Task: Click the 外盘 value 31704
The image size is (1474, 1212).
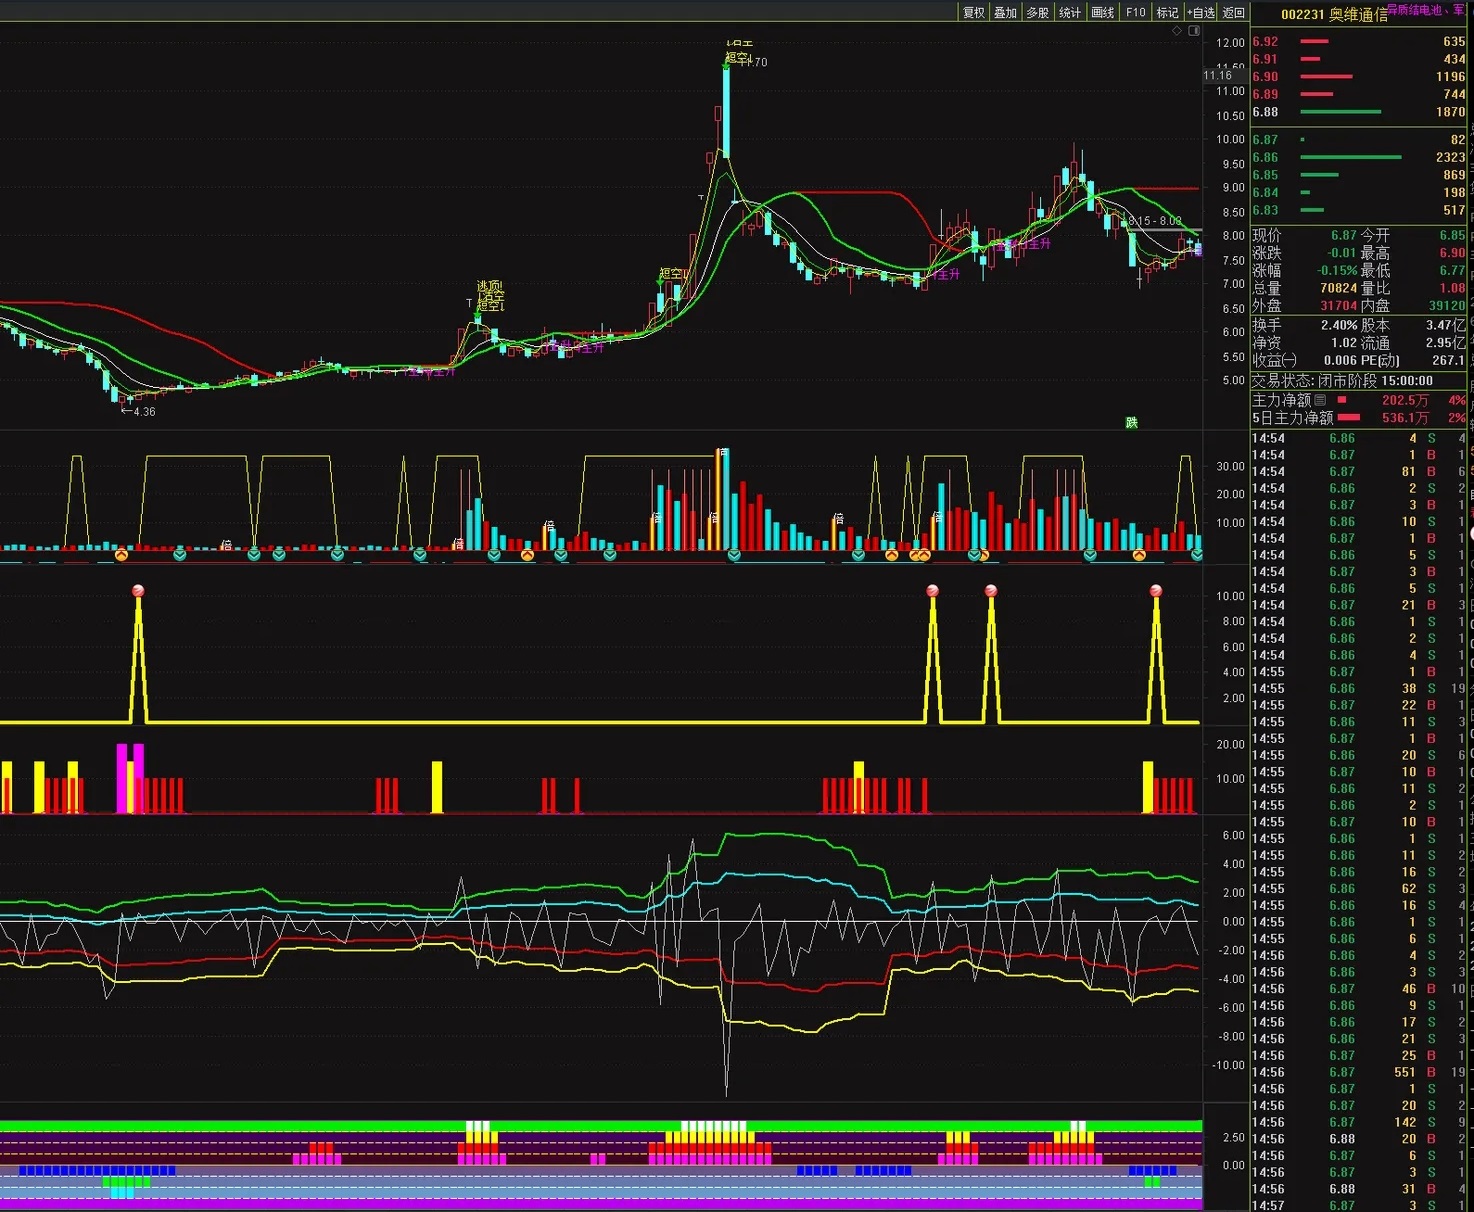Action: coord(1339,306)
